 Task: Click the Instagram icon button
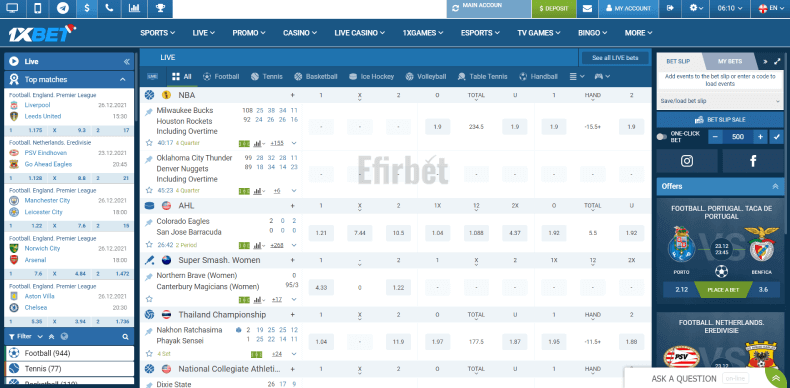(687, 161)
